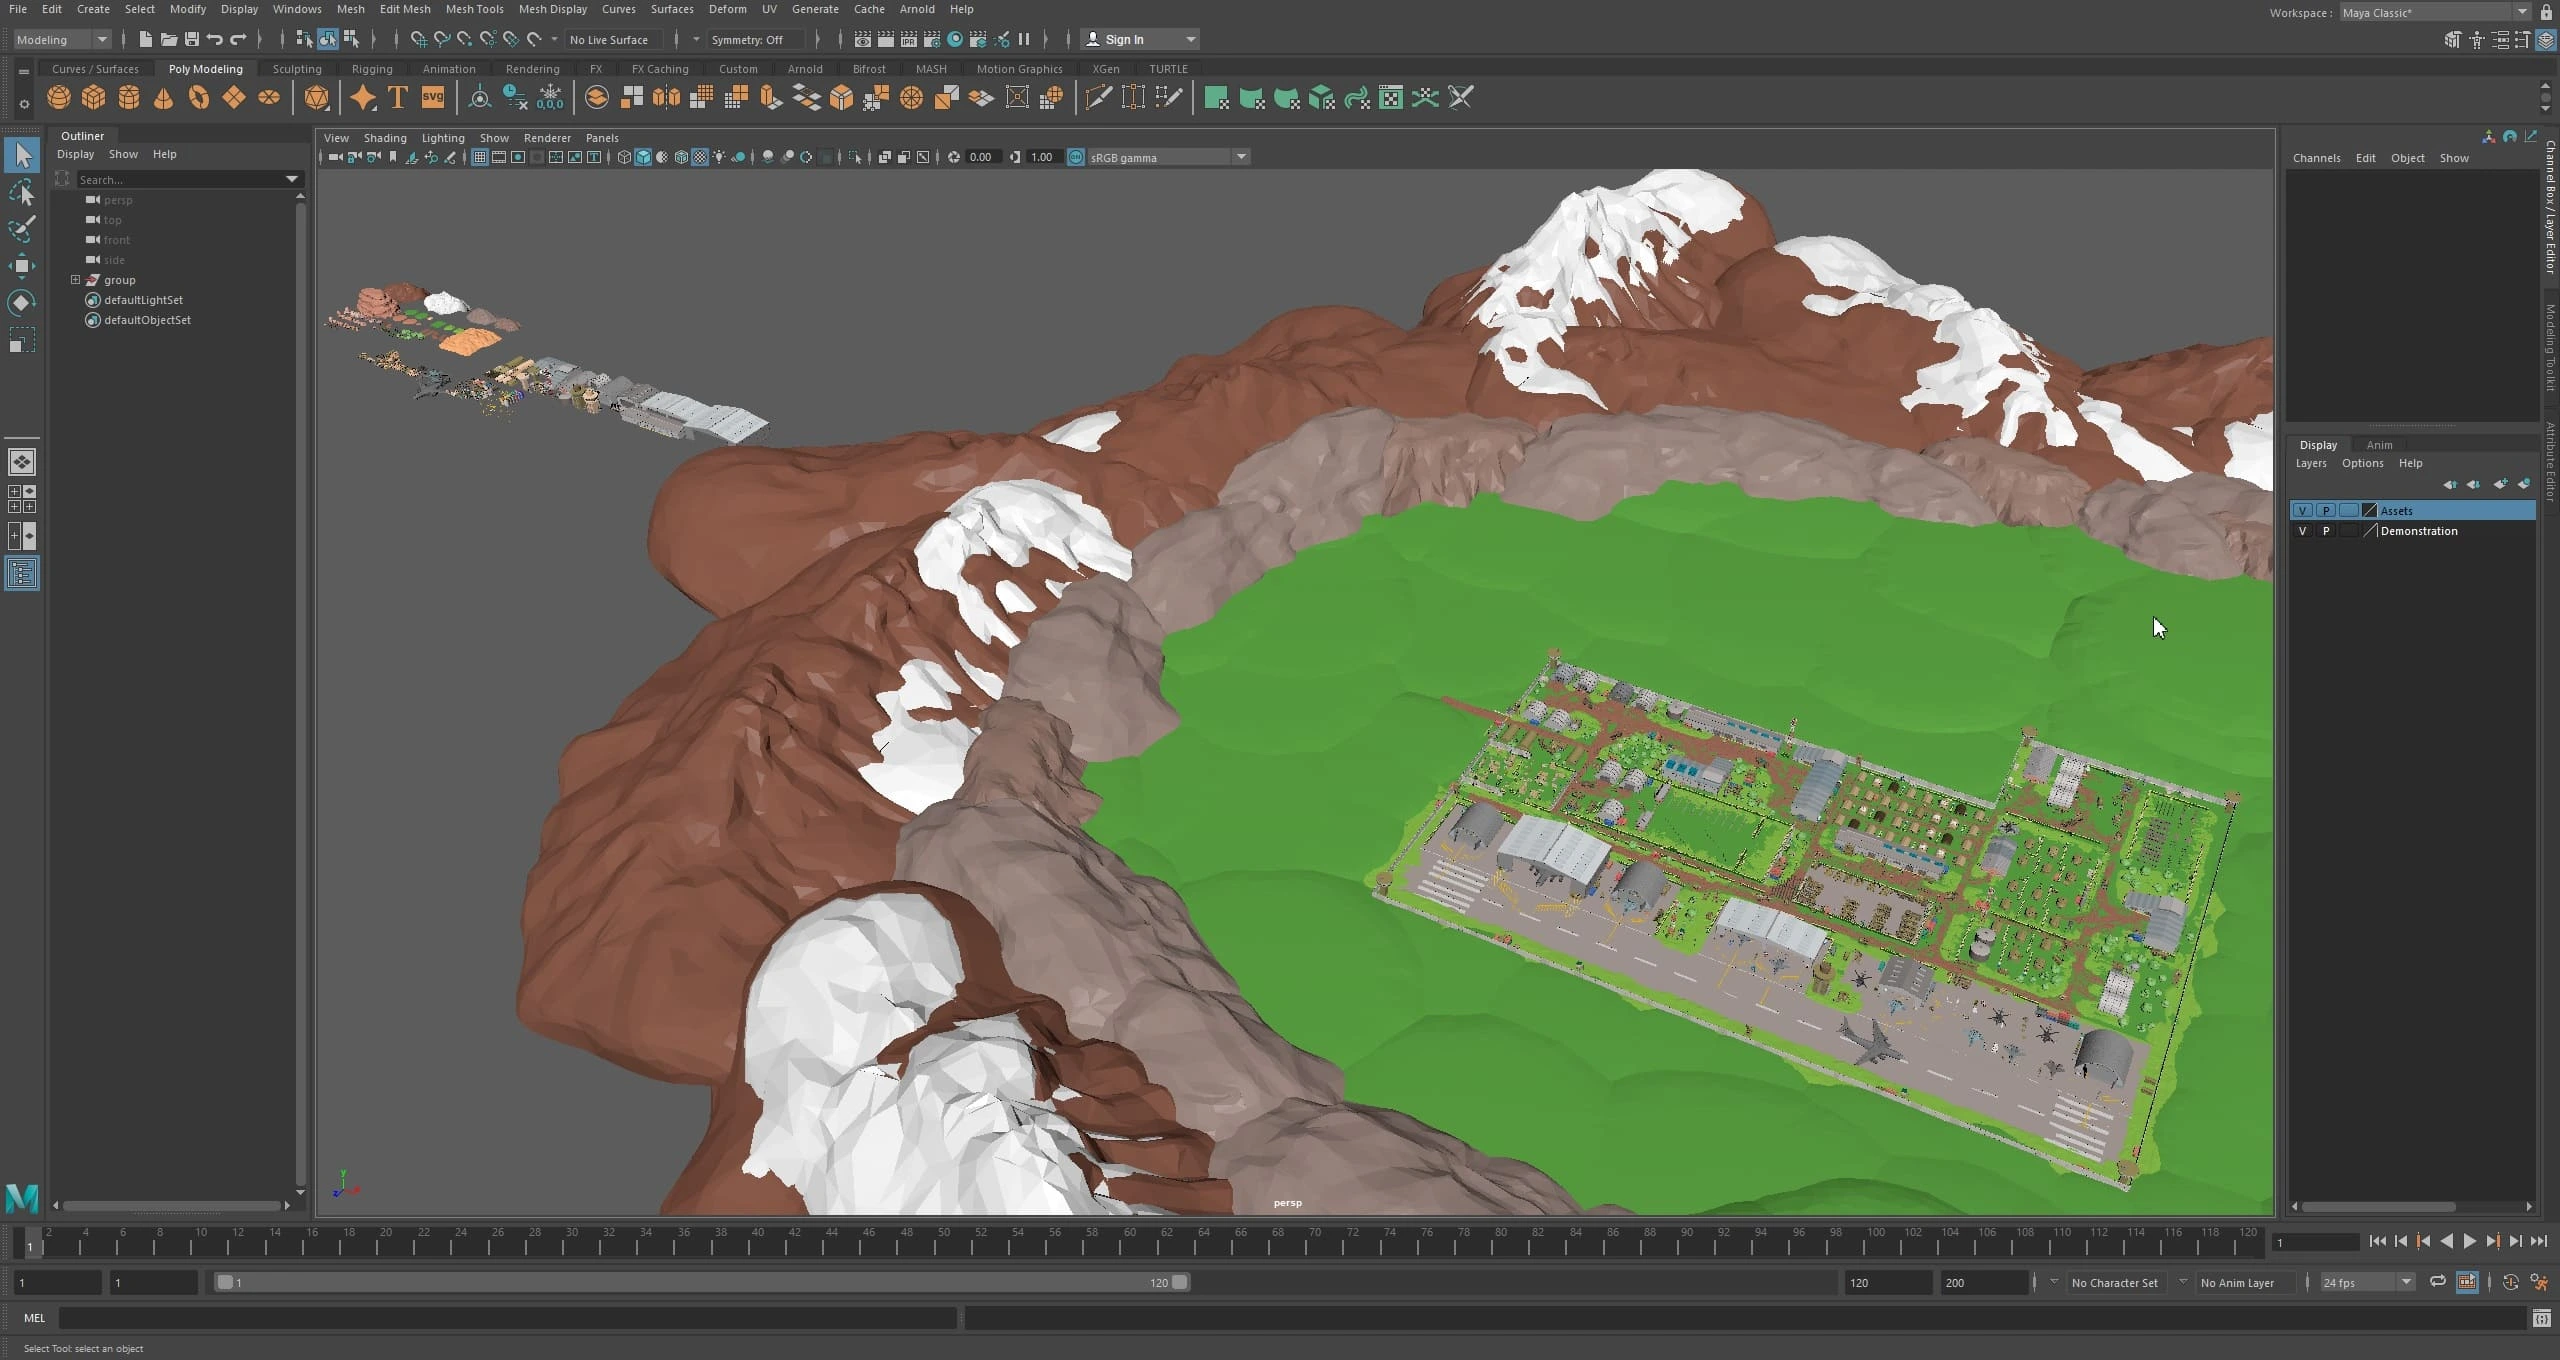Click the SVG tool shelf icon

(433, 97)
